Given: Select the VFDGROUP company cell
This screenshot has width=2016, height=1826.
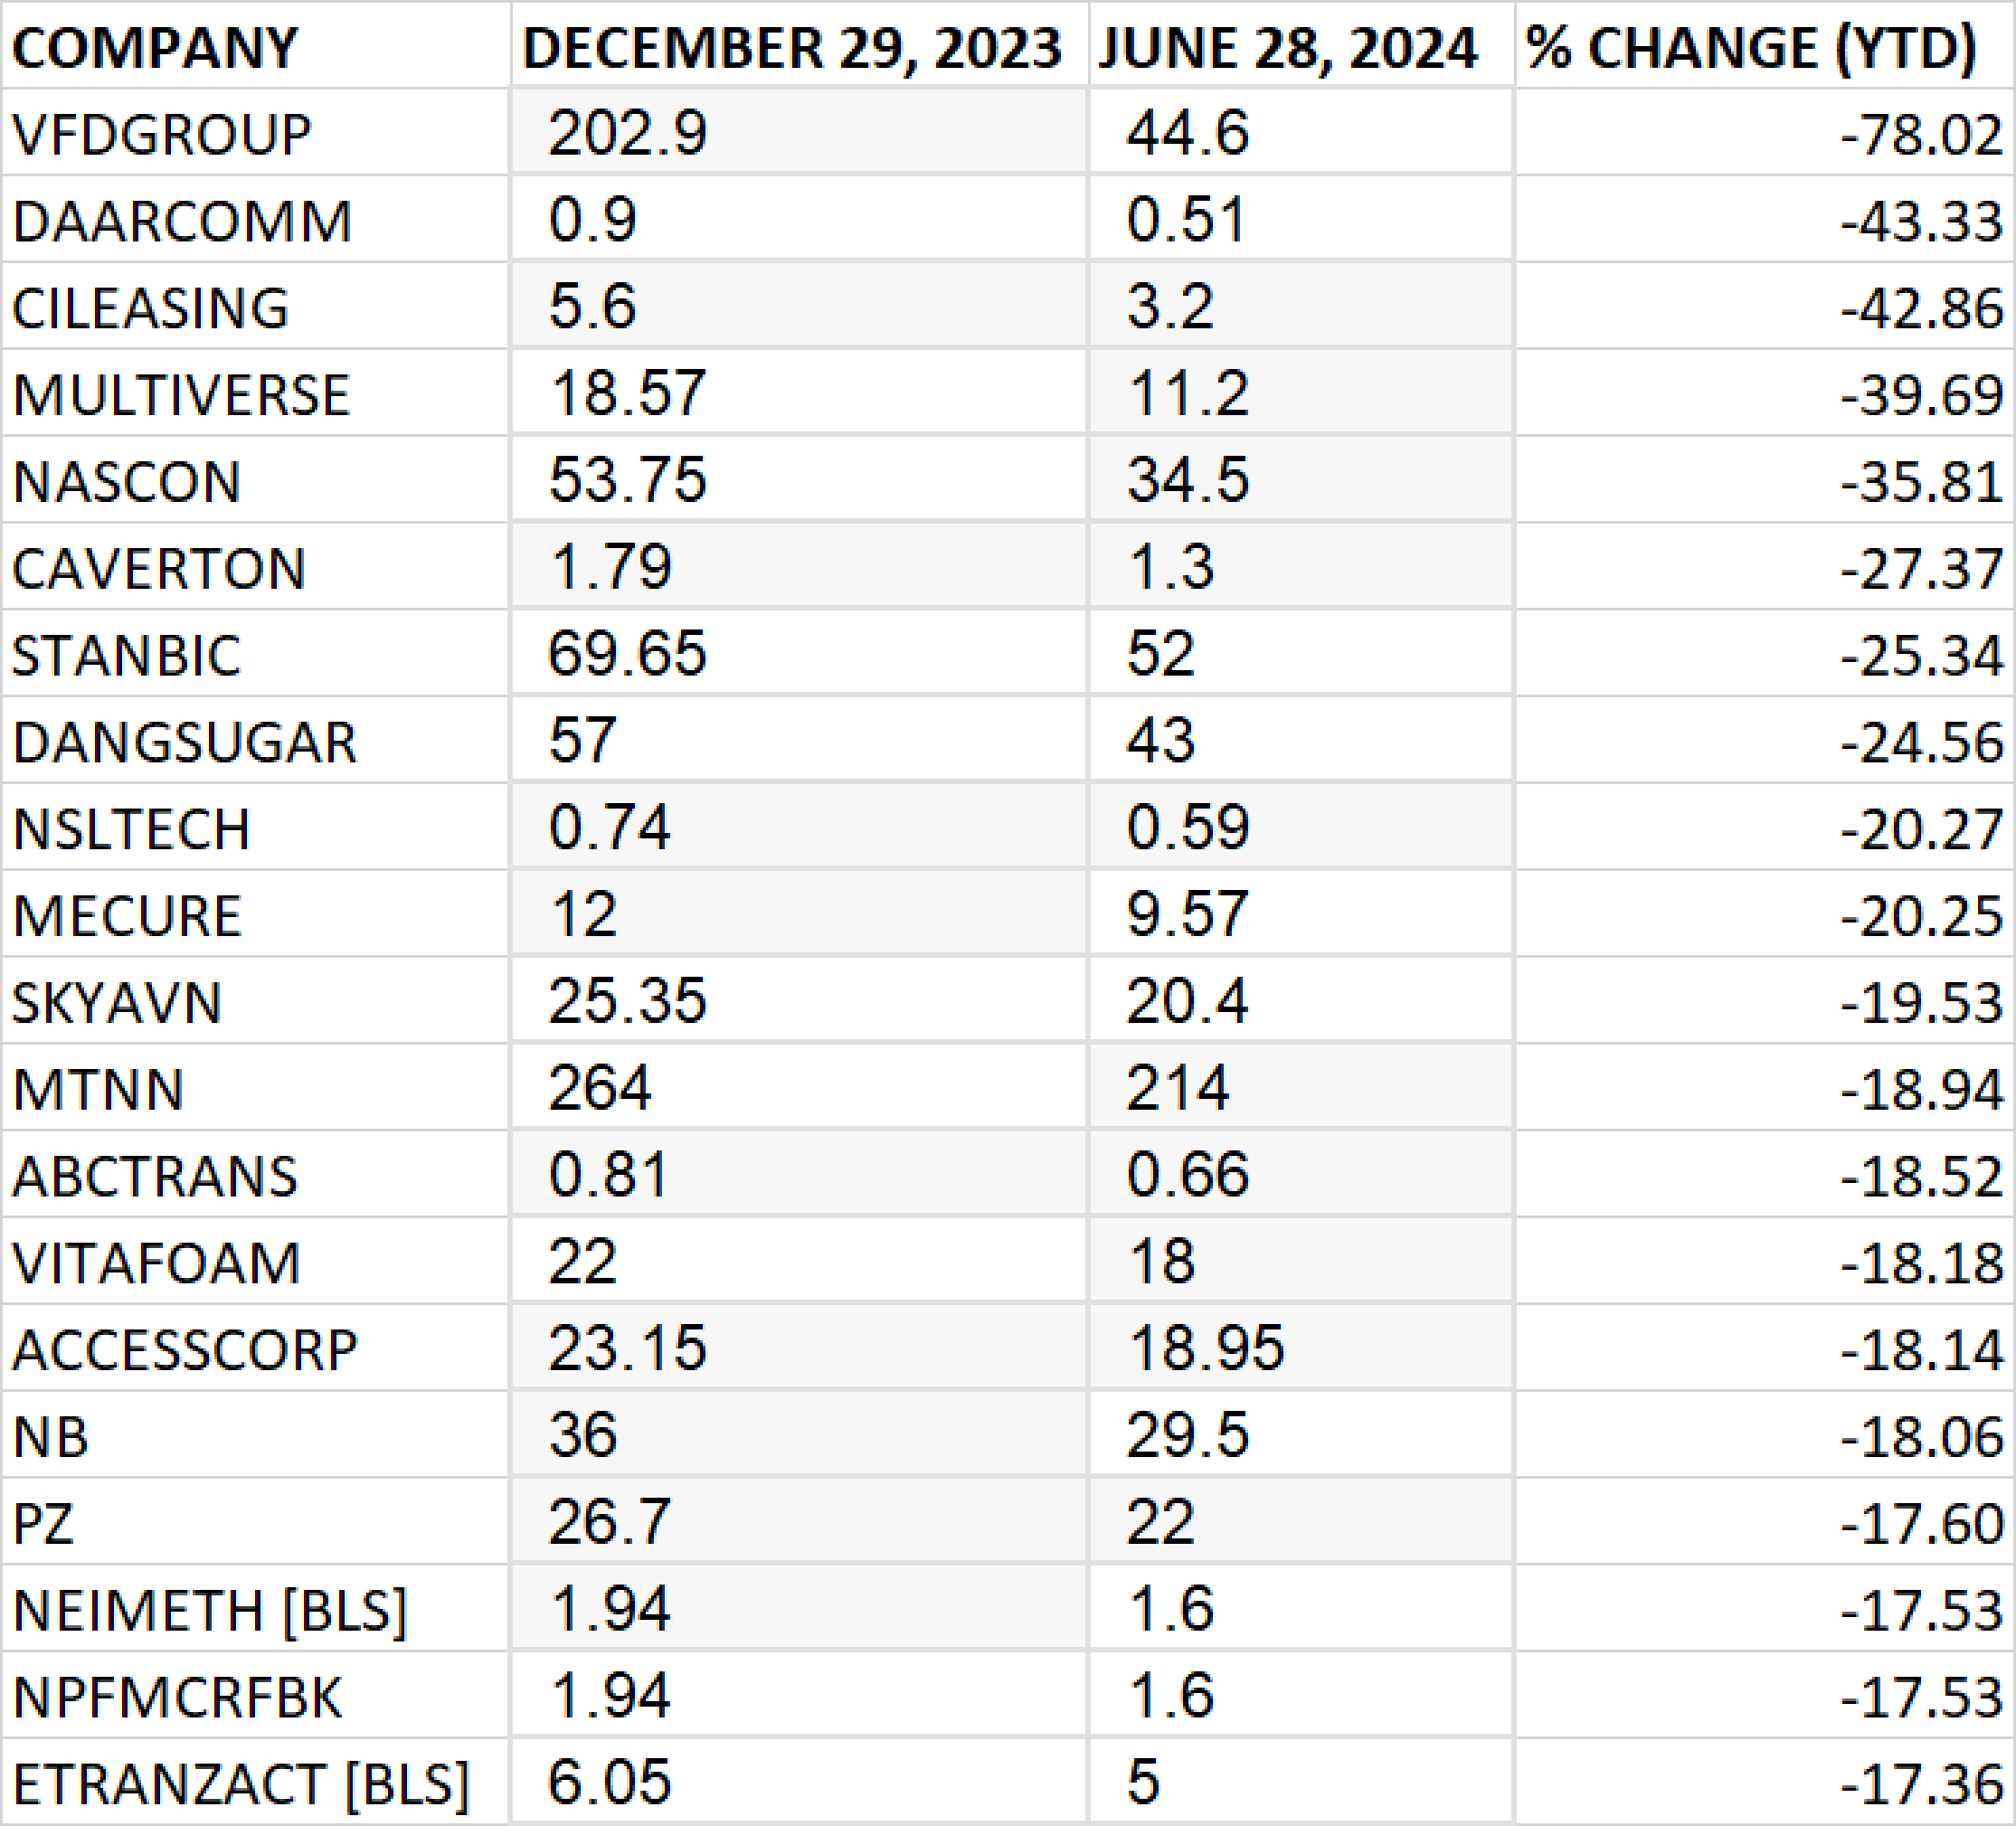Looking at the screenshot, I should [x=256, y=132].
